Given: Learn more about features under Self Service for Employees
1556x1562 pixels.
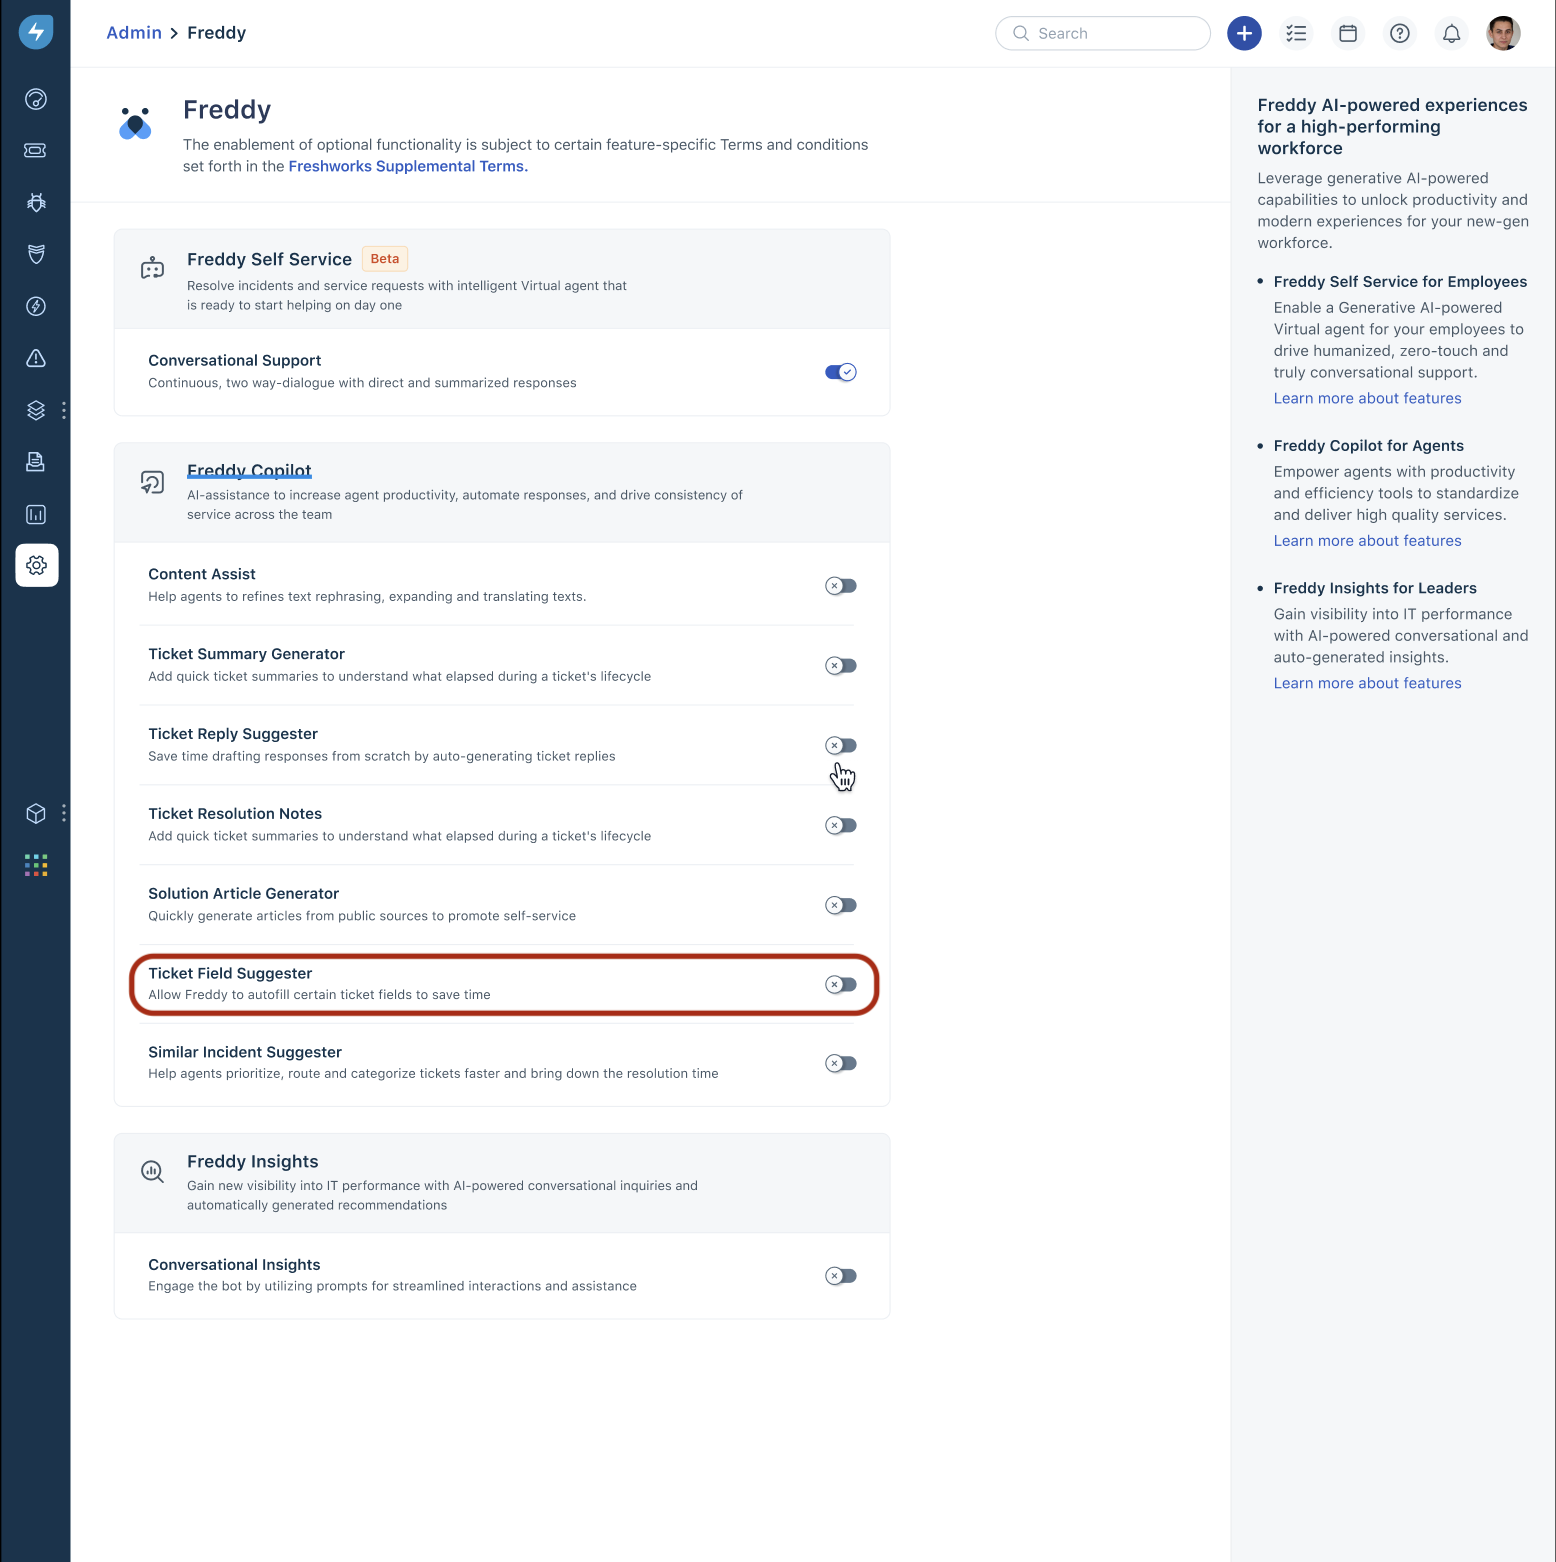Looking at the screenshot, I should click(x=1367, y=398).
